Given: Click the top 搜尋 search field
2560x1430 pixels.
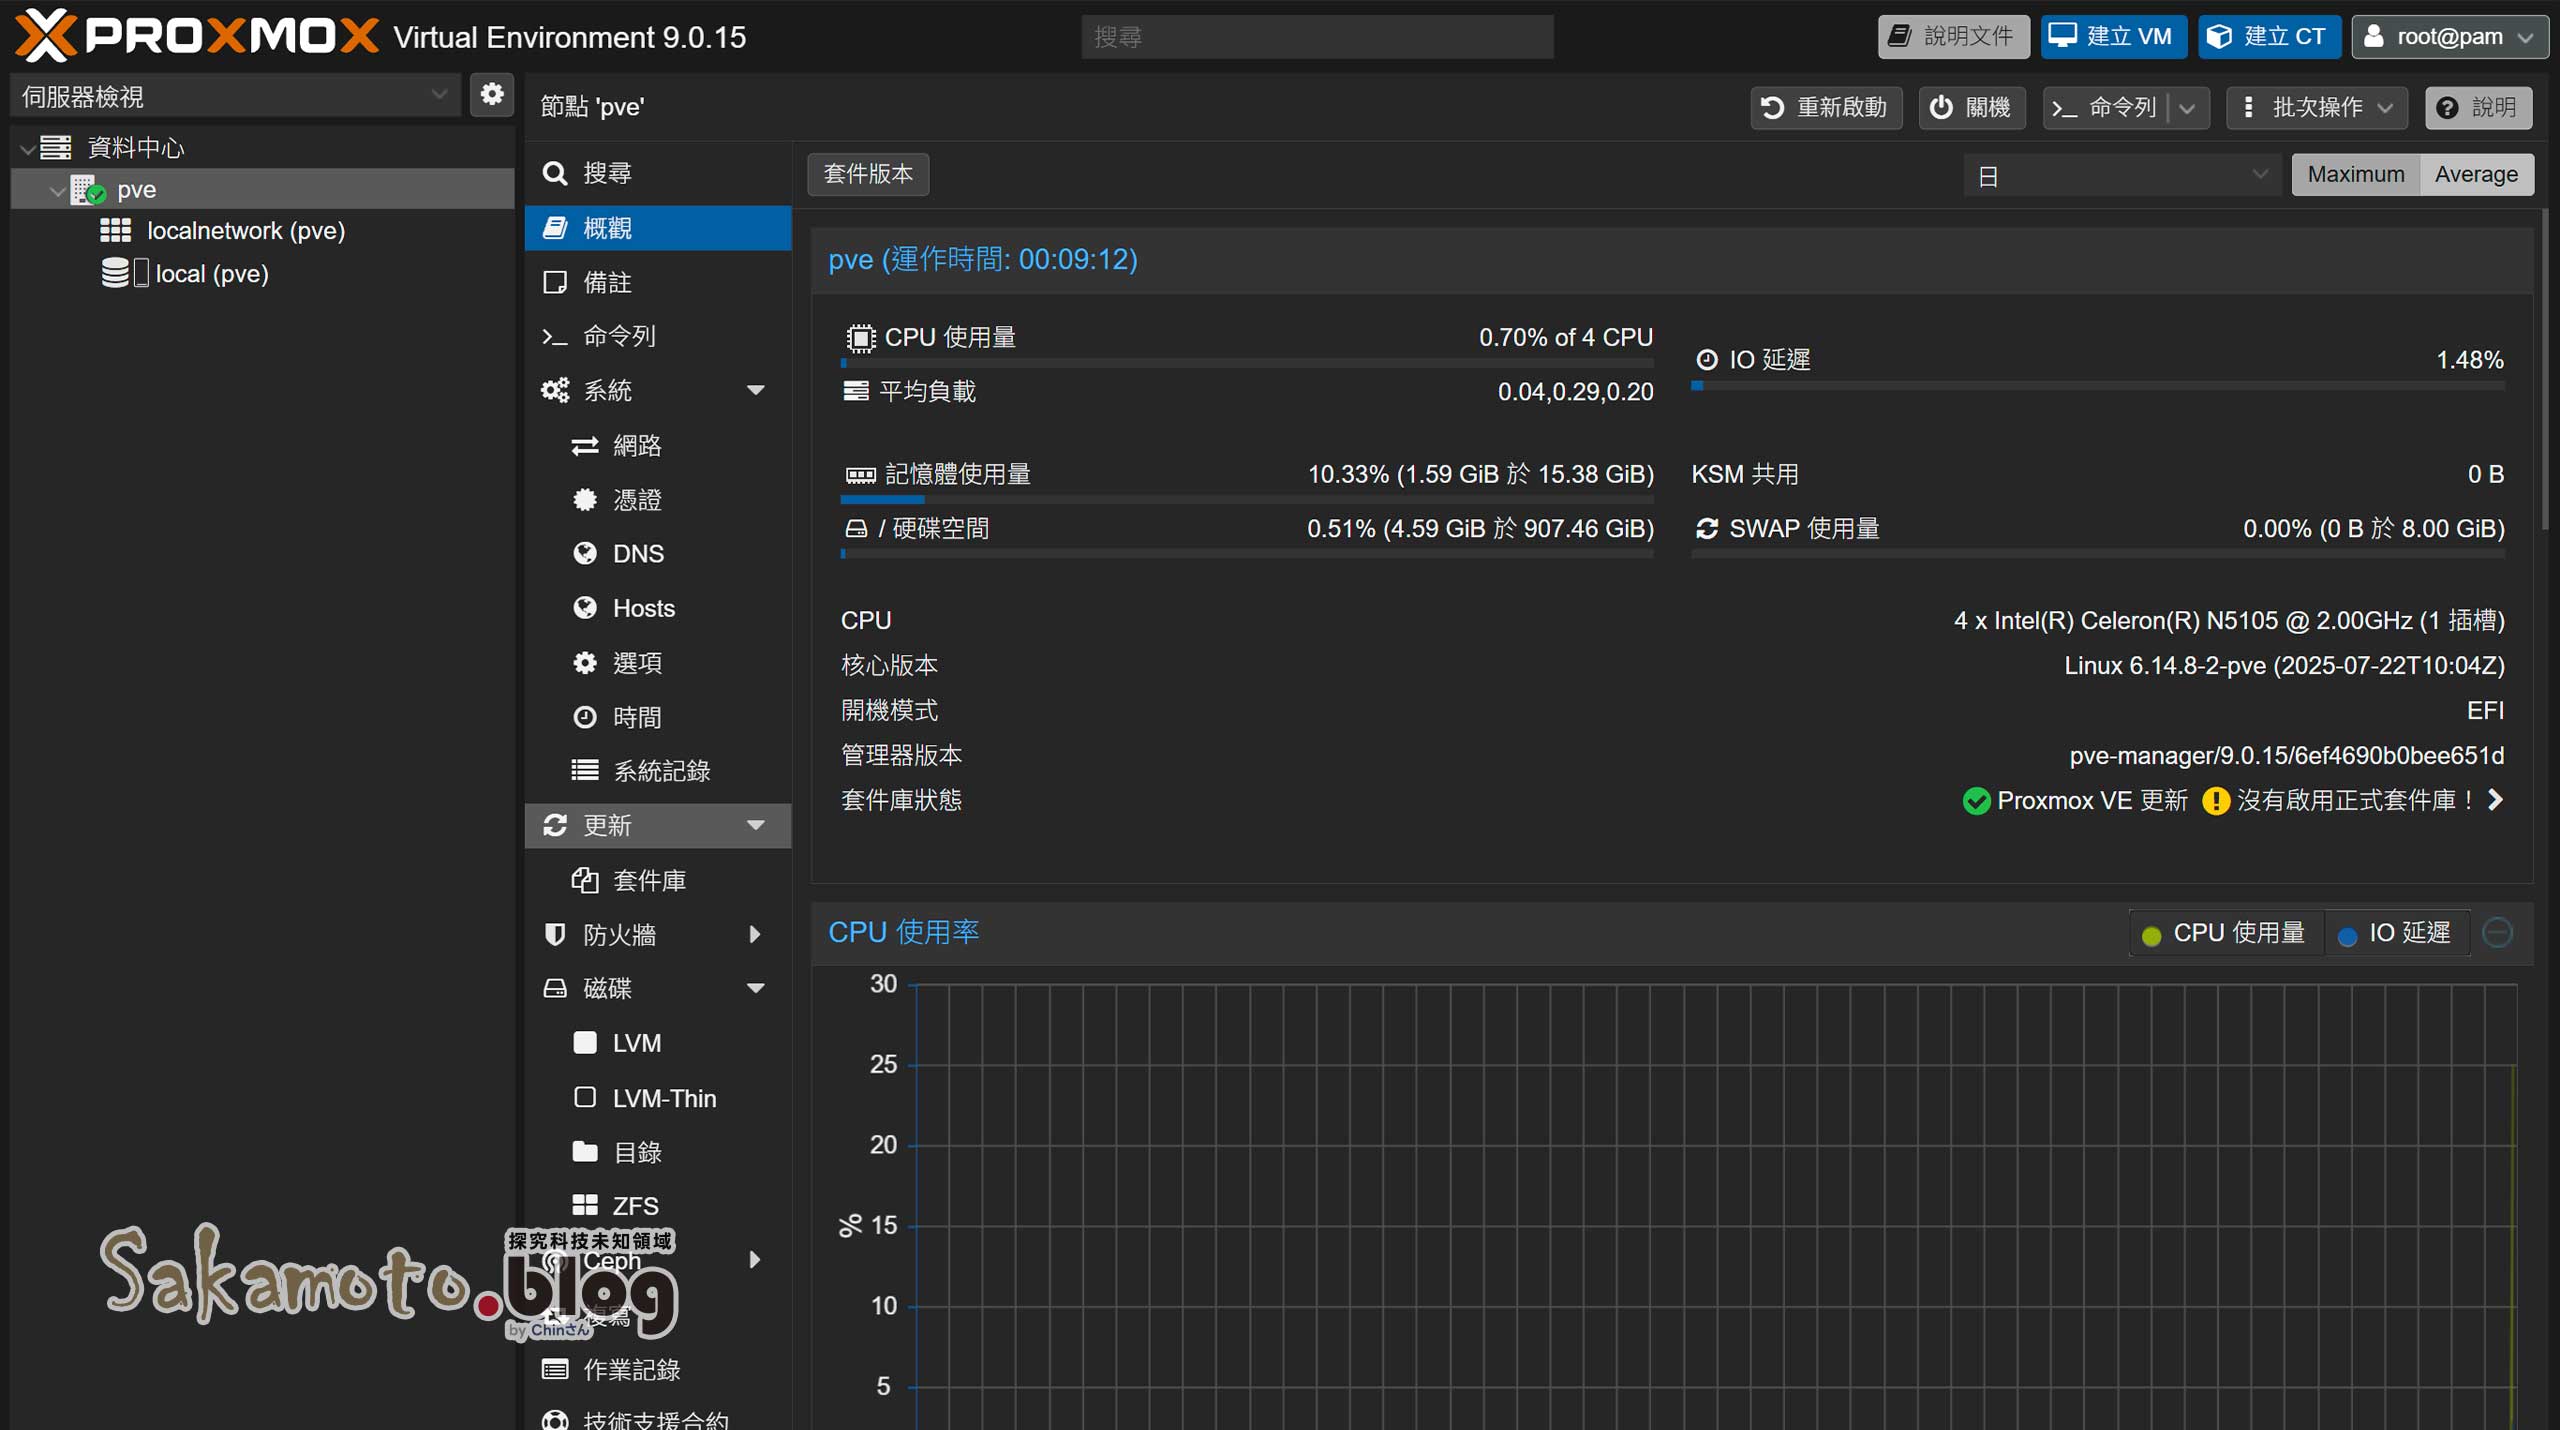Looking at the screenshot, I should (1316, 37).
